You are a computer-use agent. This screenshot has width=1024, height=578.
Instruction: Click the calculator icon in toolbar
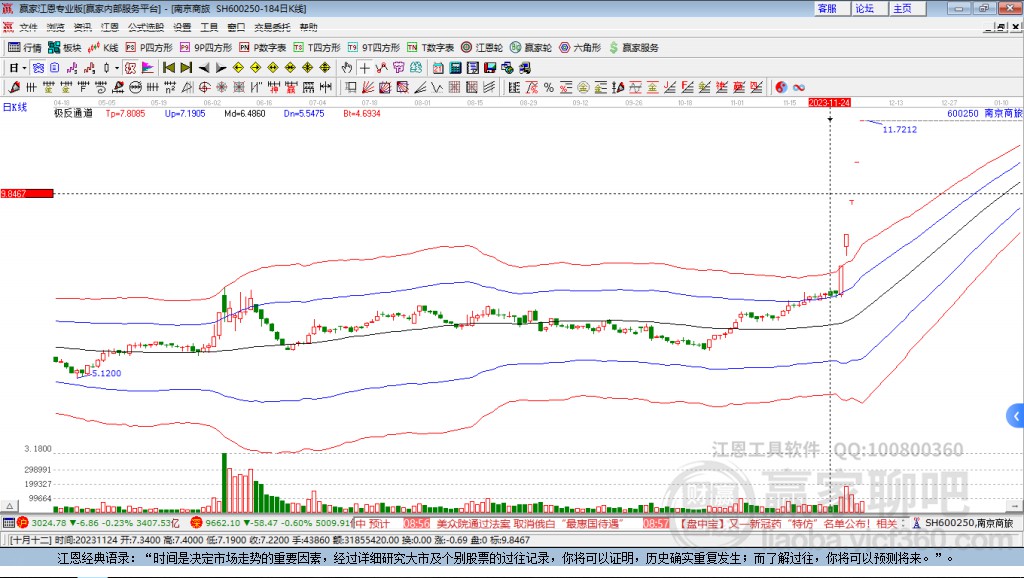point(455,68)
